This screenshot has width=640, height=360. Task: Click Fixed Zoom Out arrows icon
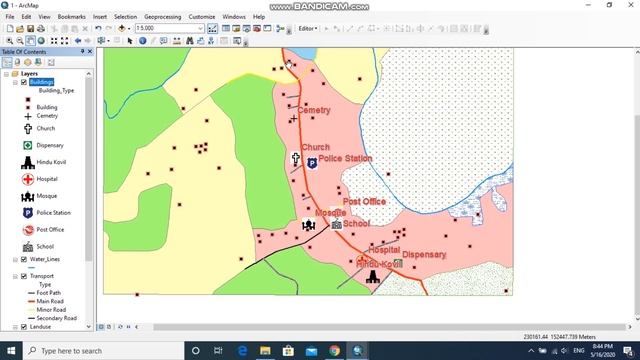coord(64,41)
